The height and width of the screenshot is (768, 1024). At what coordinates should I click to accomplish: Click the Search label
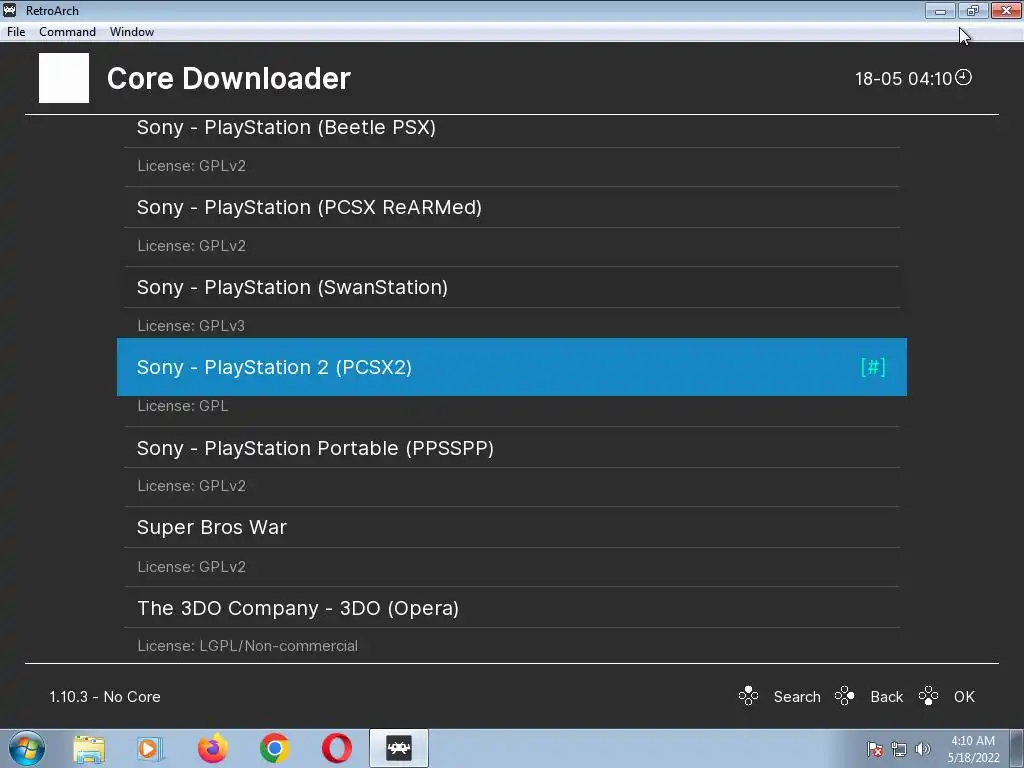coord(797,697)
